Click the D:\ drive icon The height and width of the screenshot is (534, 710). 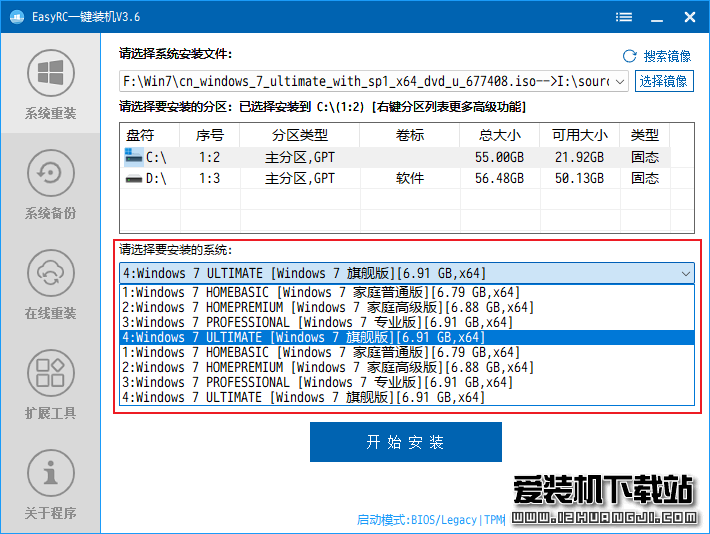tap(134, 178)
